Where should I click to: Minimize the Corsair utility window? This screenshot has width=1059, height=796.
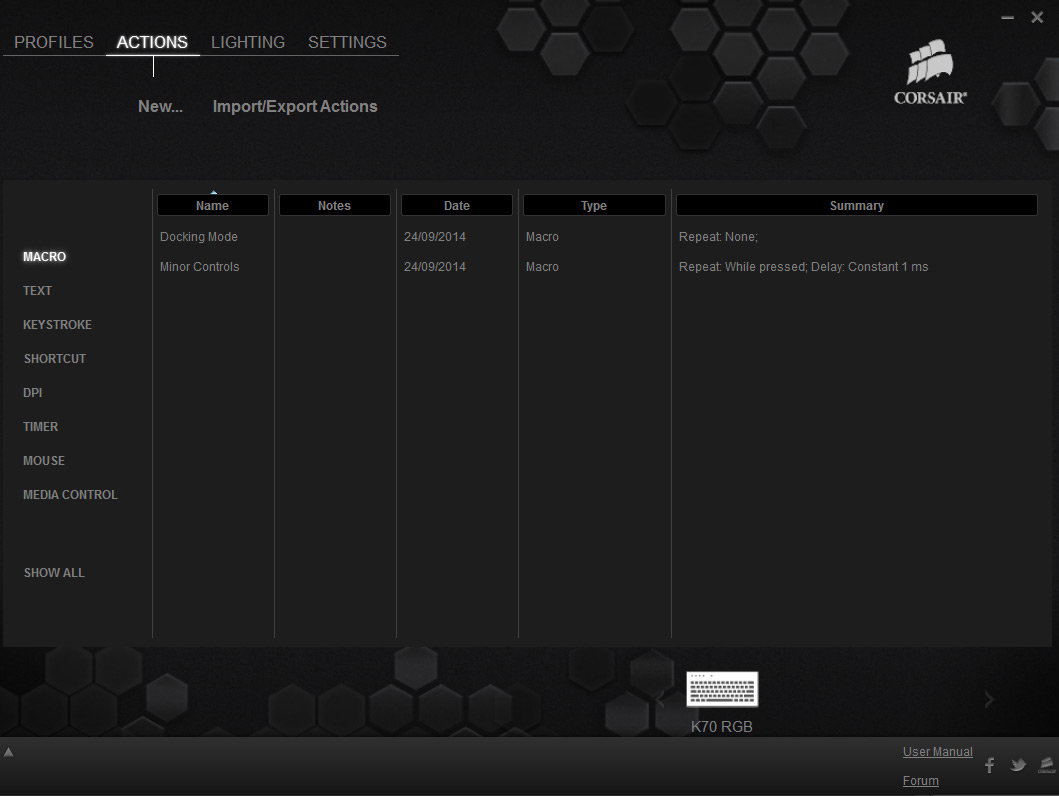[x=1008, y=18]
